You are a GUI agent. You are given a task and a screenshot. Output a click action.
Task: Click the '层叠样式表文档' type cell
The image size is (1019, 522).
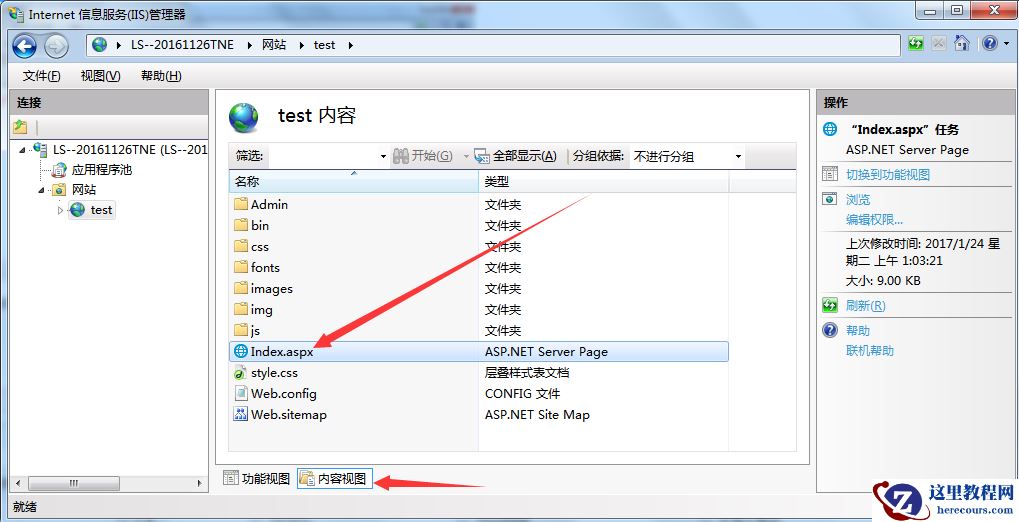click(x=527, y=373)
